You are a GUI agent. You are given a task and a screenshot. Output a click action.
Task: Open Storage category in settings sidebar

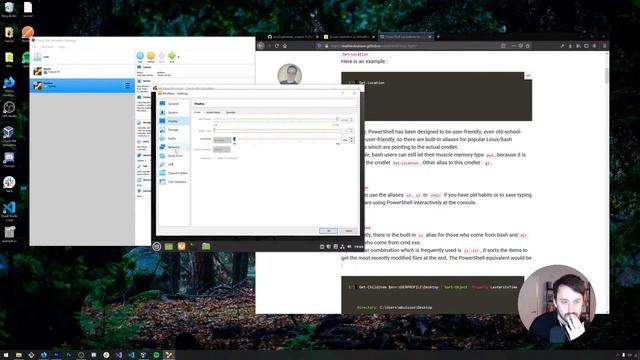173,130
